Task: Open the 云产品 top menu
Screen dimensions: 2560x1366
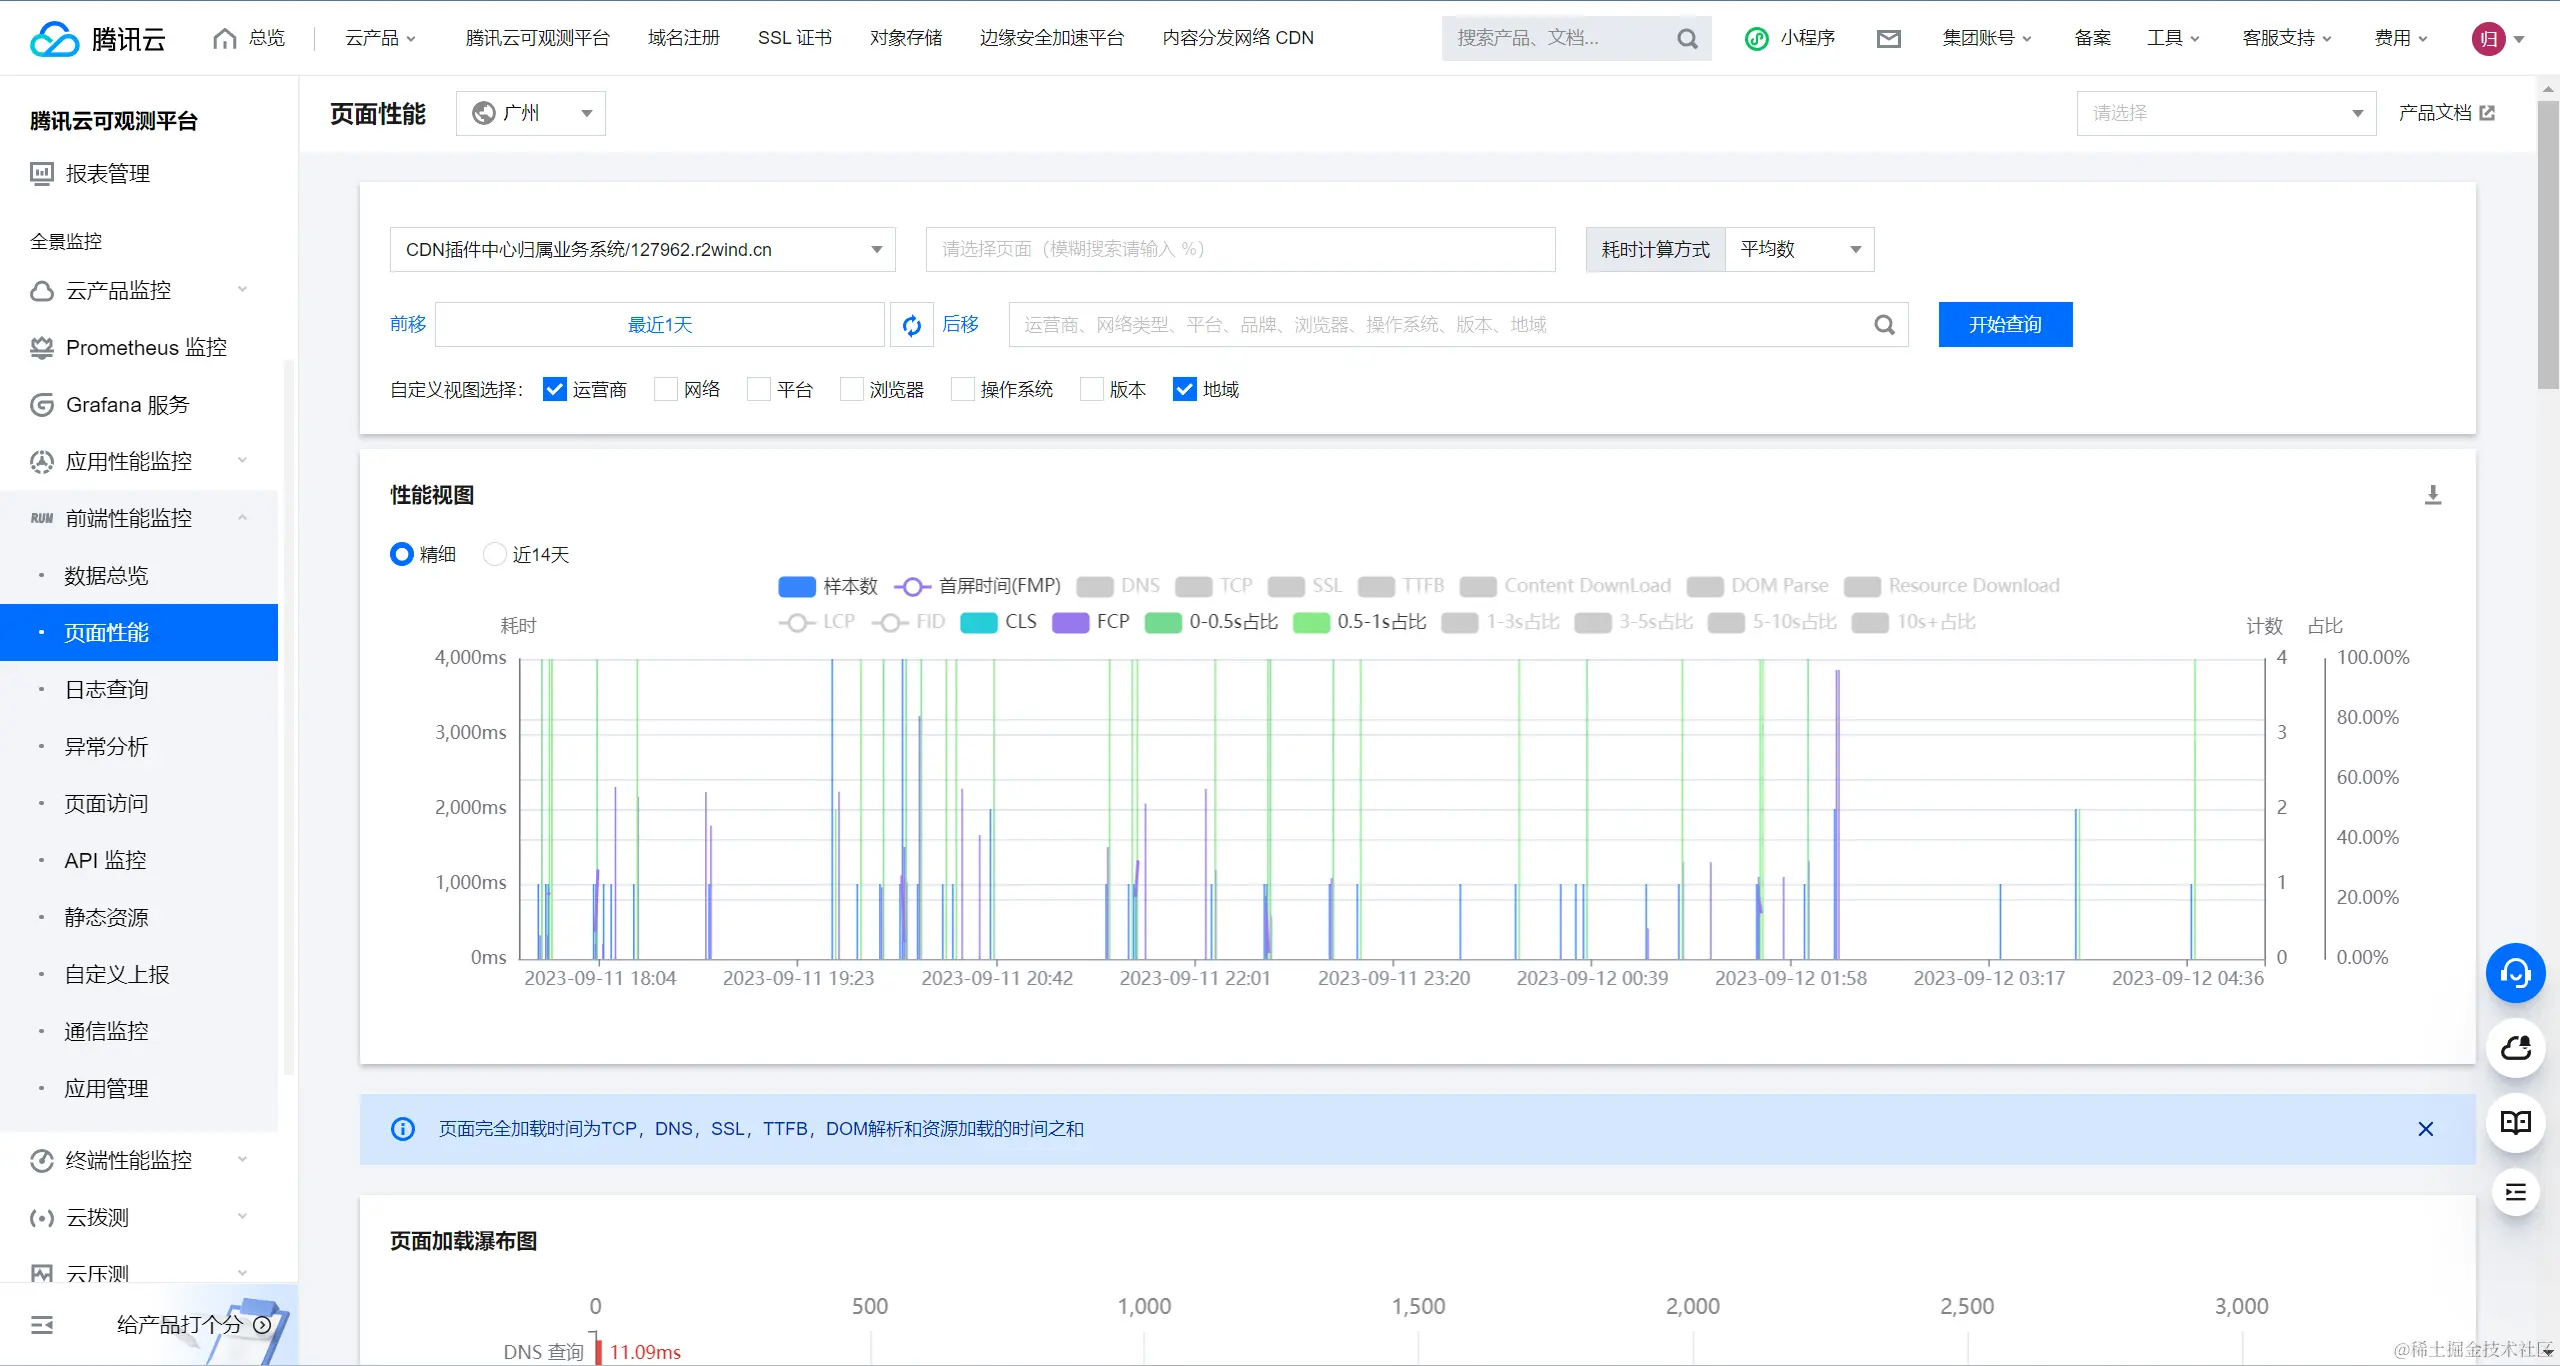Action: coord(380,38)
